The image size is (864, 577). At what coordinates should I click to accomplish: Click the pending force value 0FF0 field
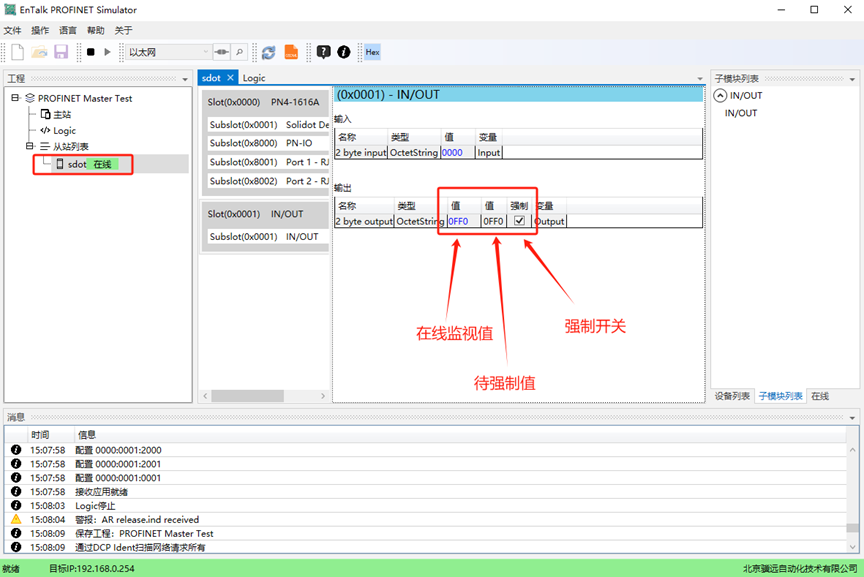coord(493,221)
